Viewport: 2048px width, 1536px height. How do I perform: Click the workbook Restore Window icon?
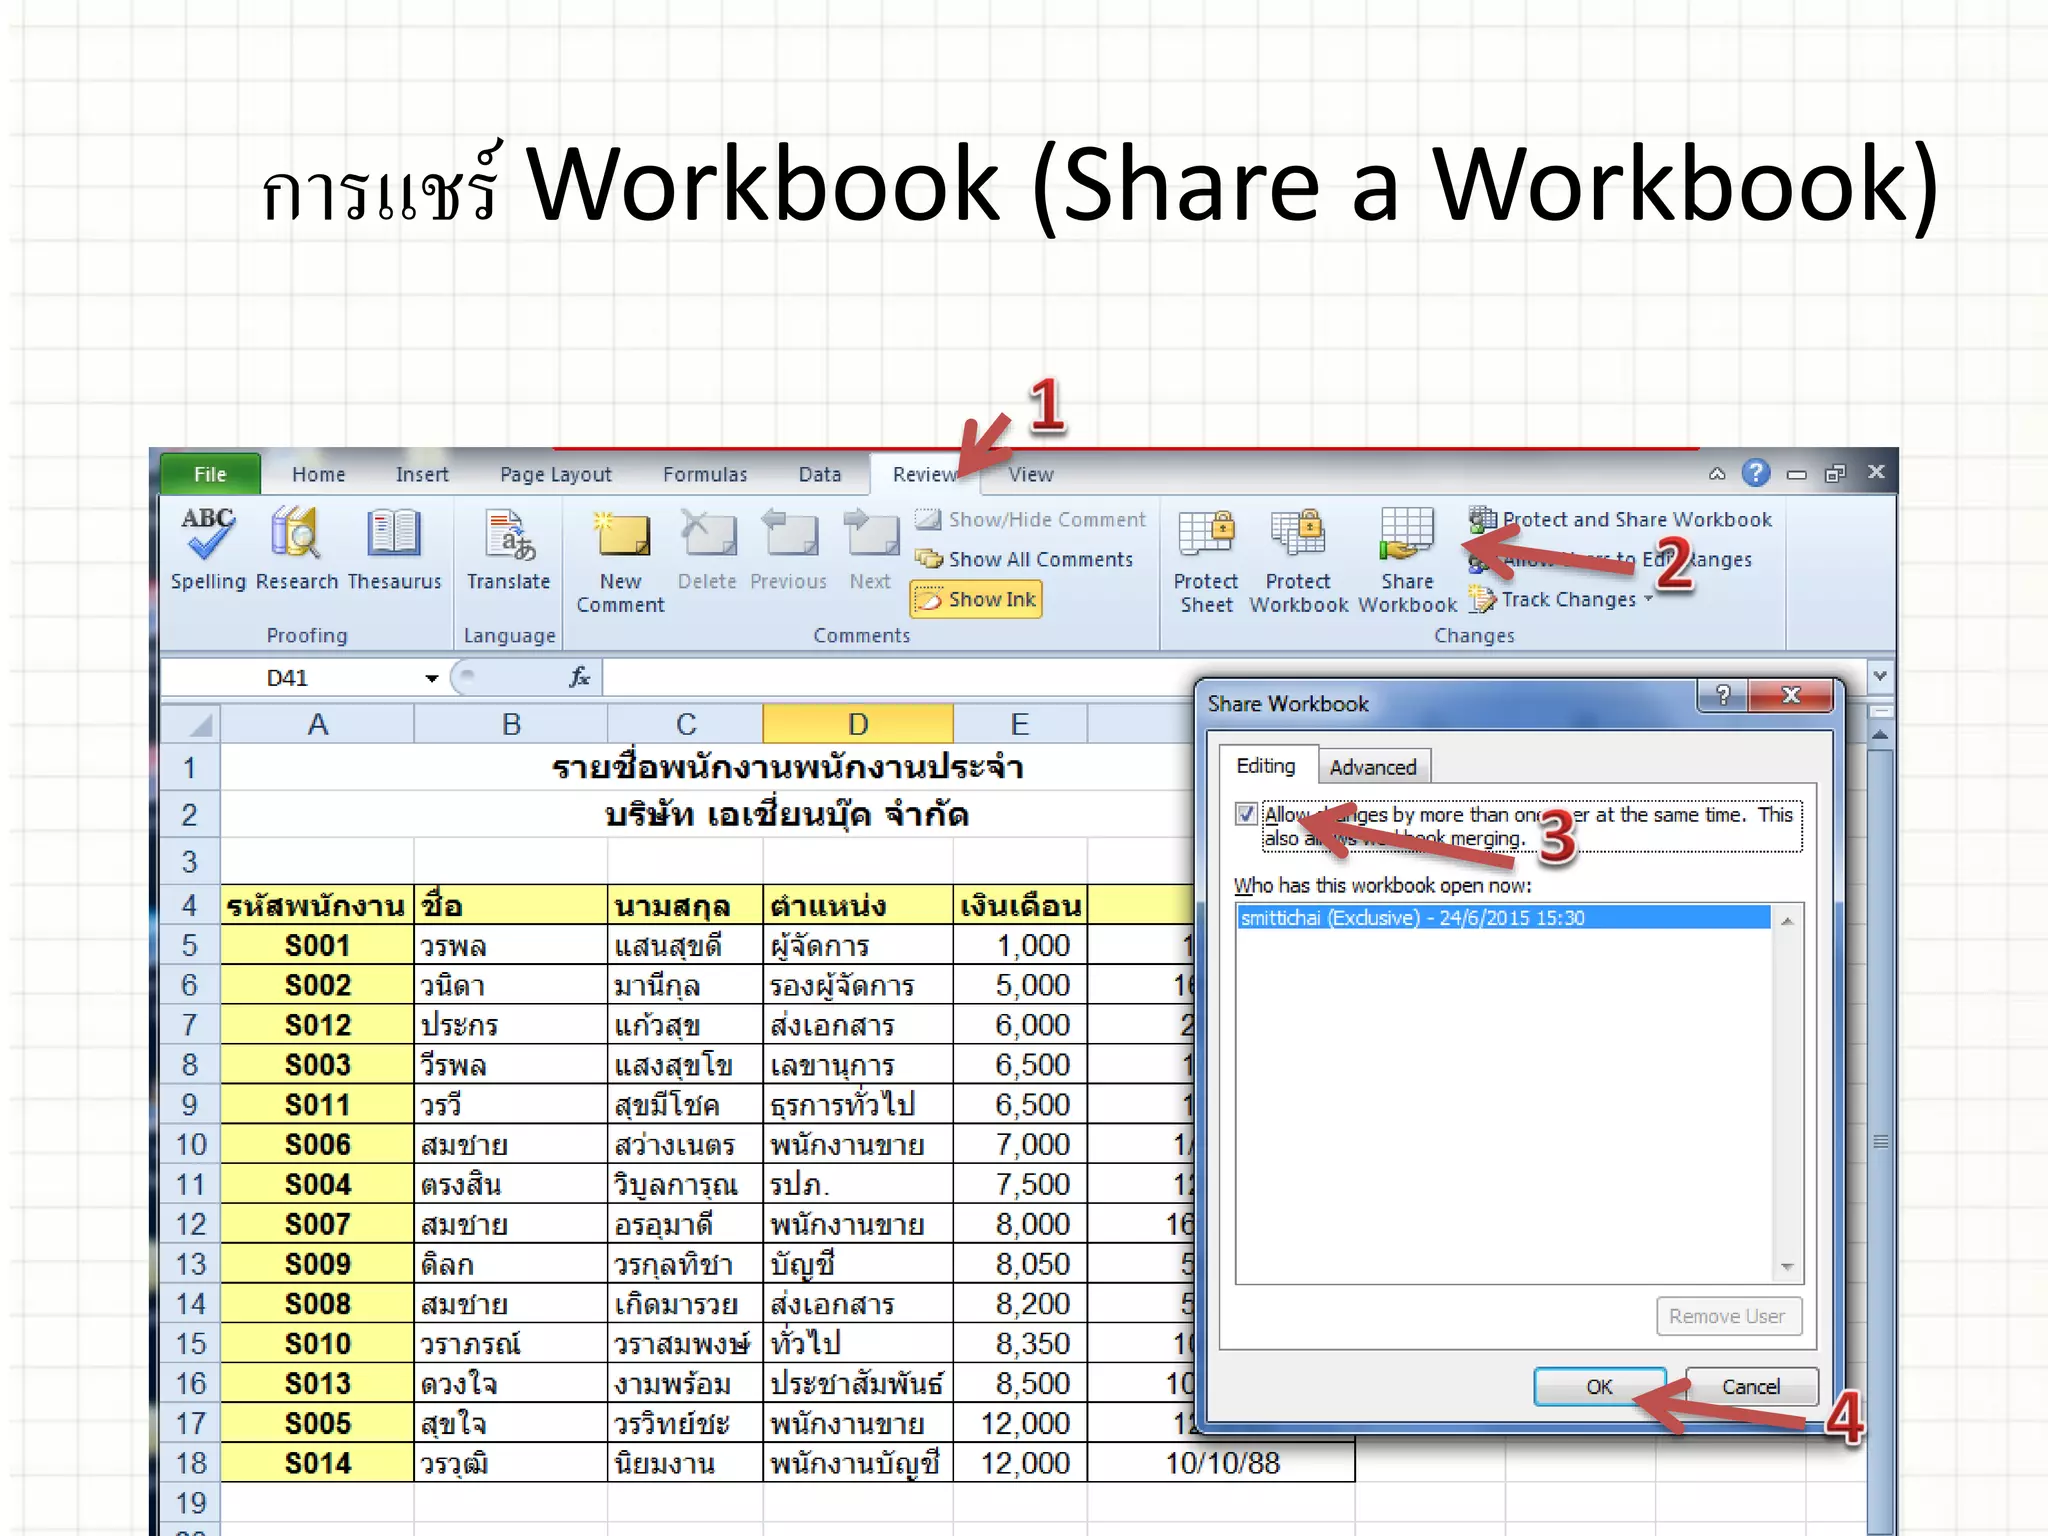click(x=1836, y=473)
